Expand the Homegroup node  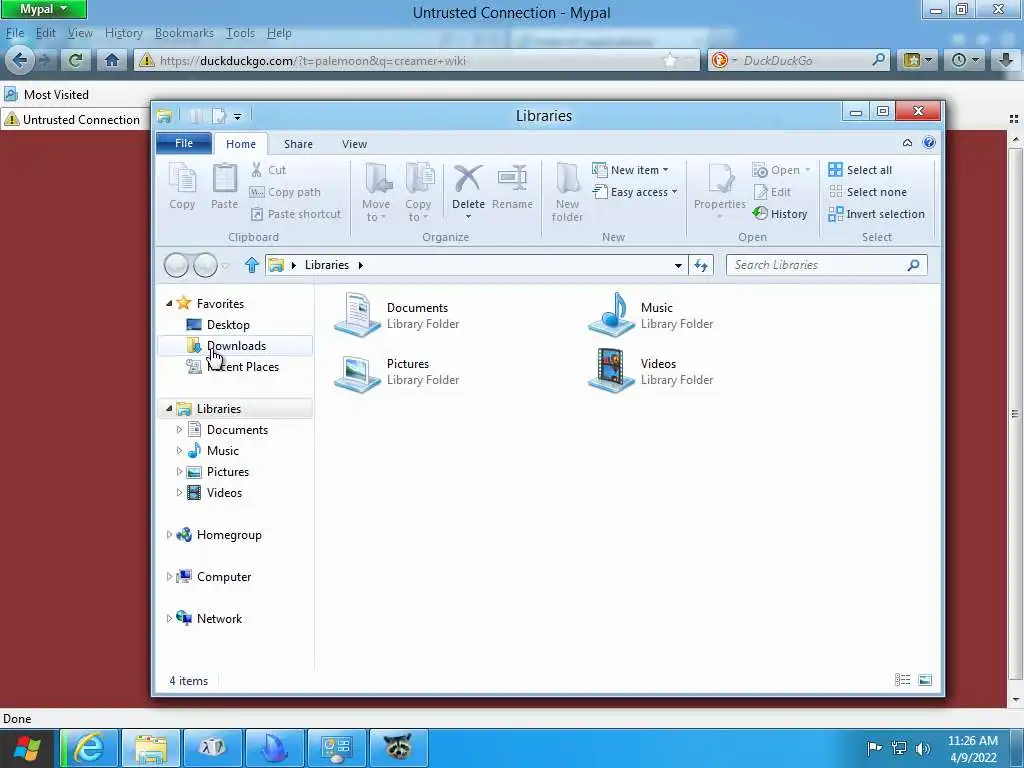(x=169, y=535)
